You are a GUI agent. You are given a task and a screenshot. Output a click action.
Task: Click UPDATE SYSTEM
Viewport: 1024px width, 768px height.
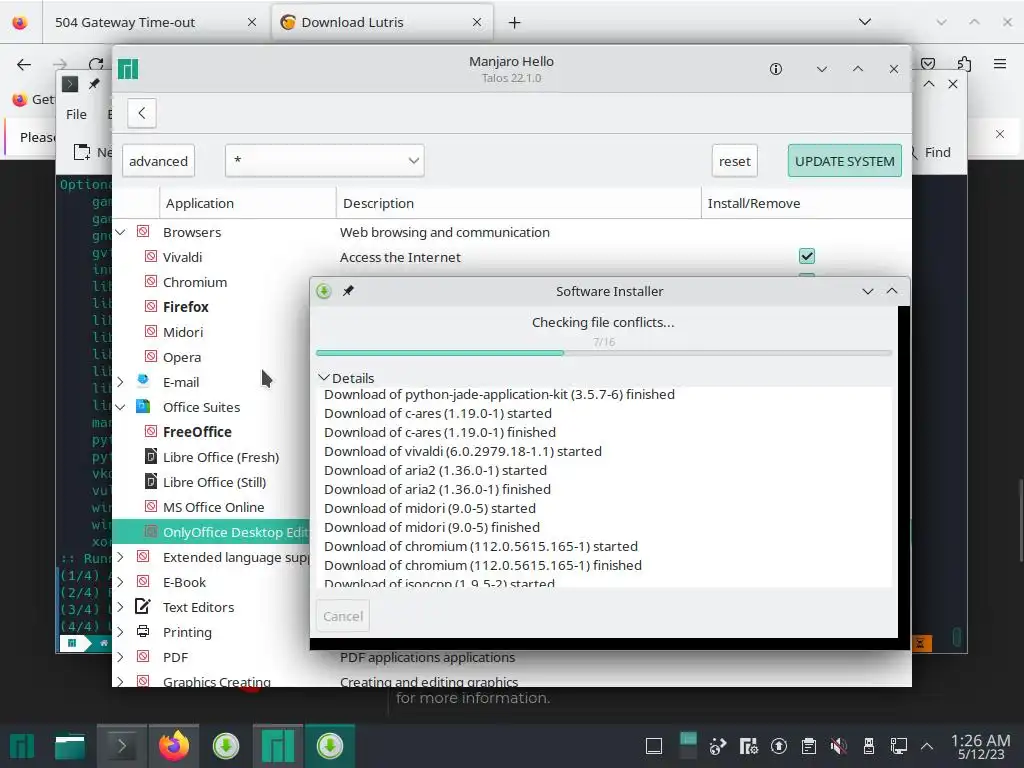click(x=844, y=161)
